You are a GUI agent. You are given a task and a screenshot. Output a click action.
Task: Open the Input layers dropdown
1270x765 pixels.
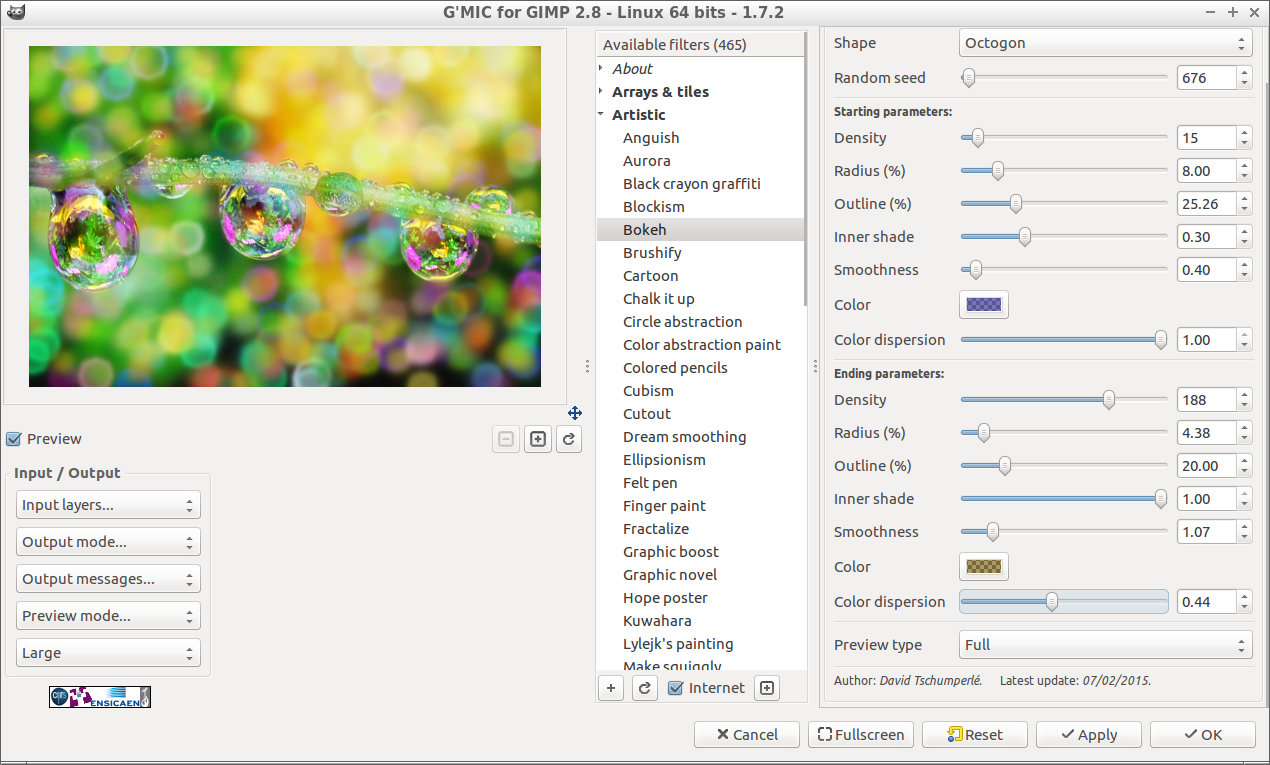pyautogui.click(x=108, y=505)
